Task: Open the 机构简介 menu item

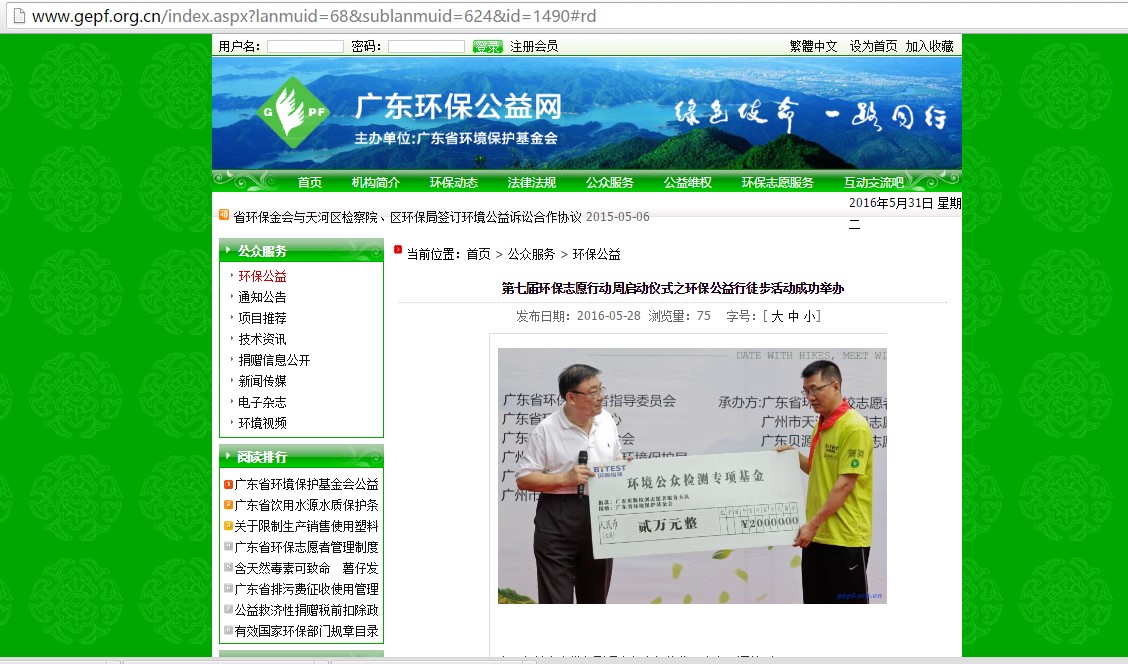Action: [376, 183]
